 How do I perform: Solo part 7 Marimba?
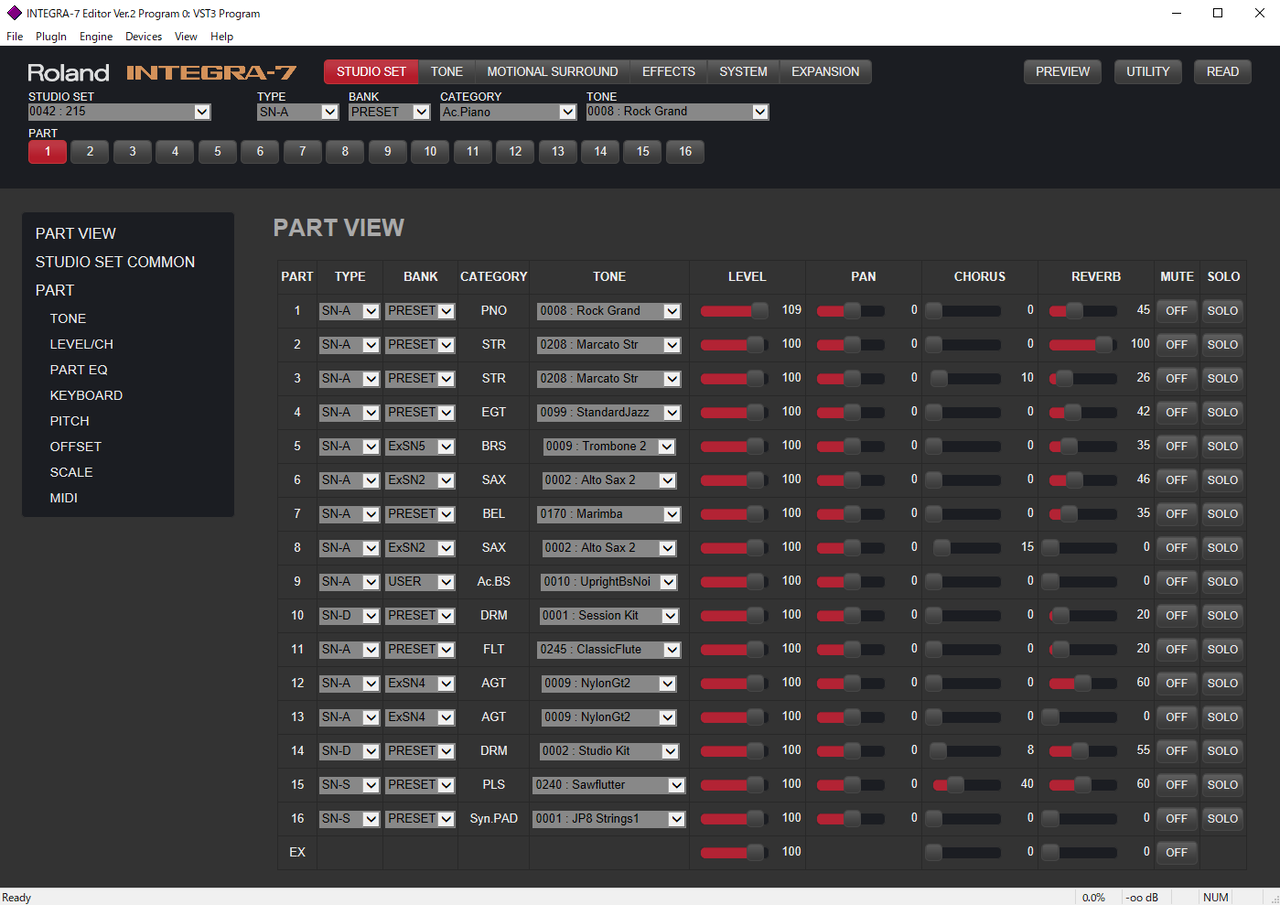tap(1222, 514)
